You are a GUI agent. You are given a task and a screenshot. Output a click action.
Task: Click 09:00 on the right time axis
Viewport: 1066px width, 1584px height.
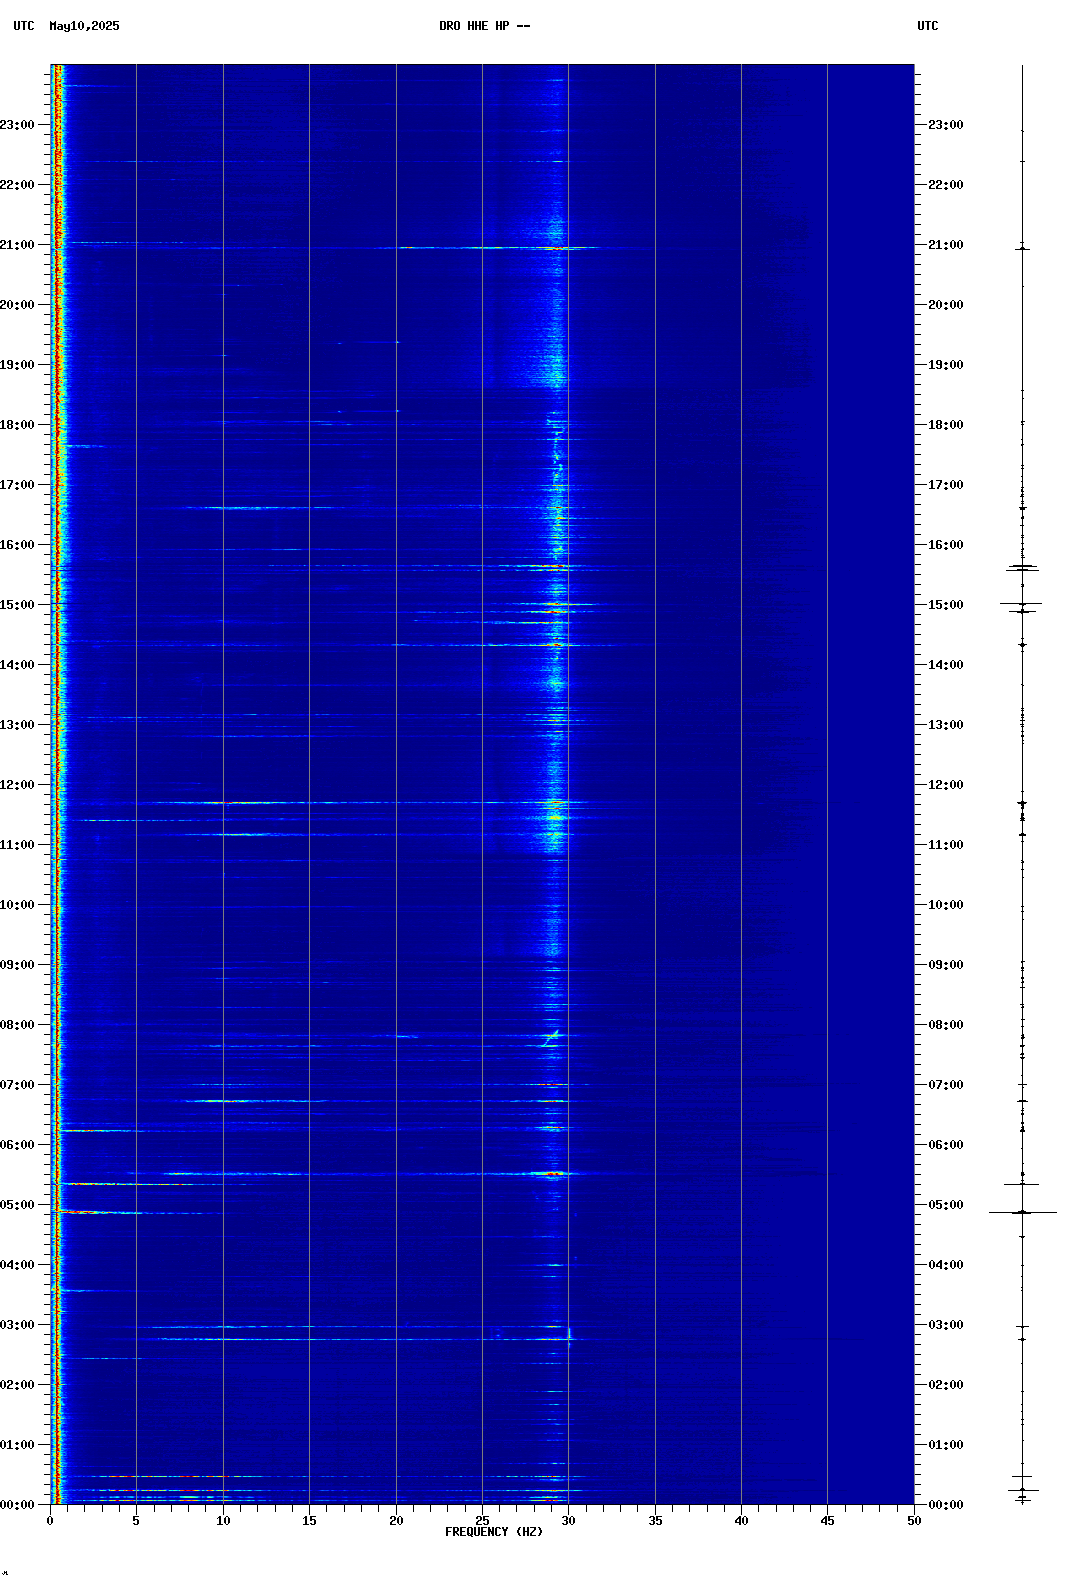click(946, 965)
